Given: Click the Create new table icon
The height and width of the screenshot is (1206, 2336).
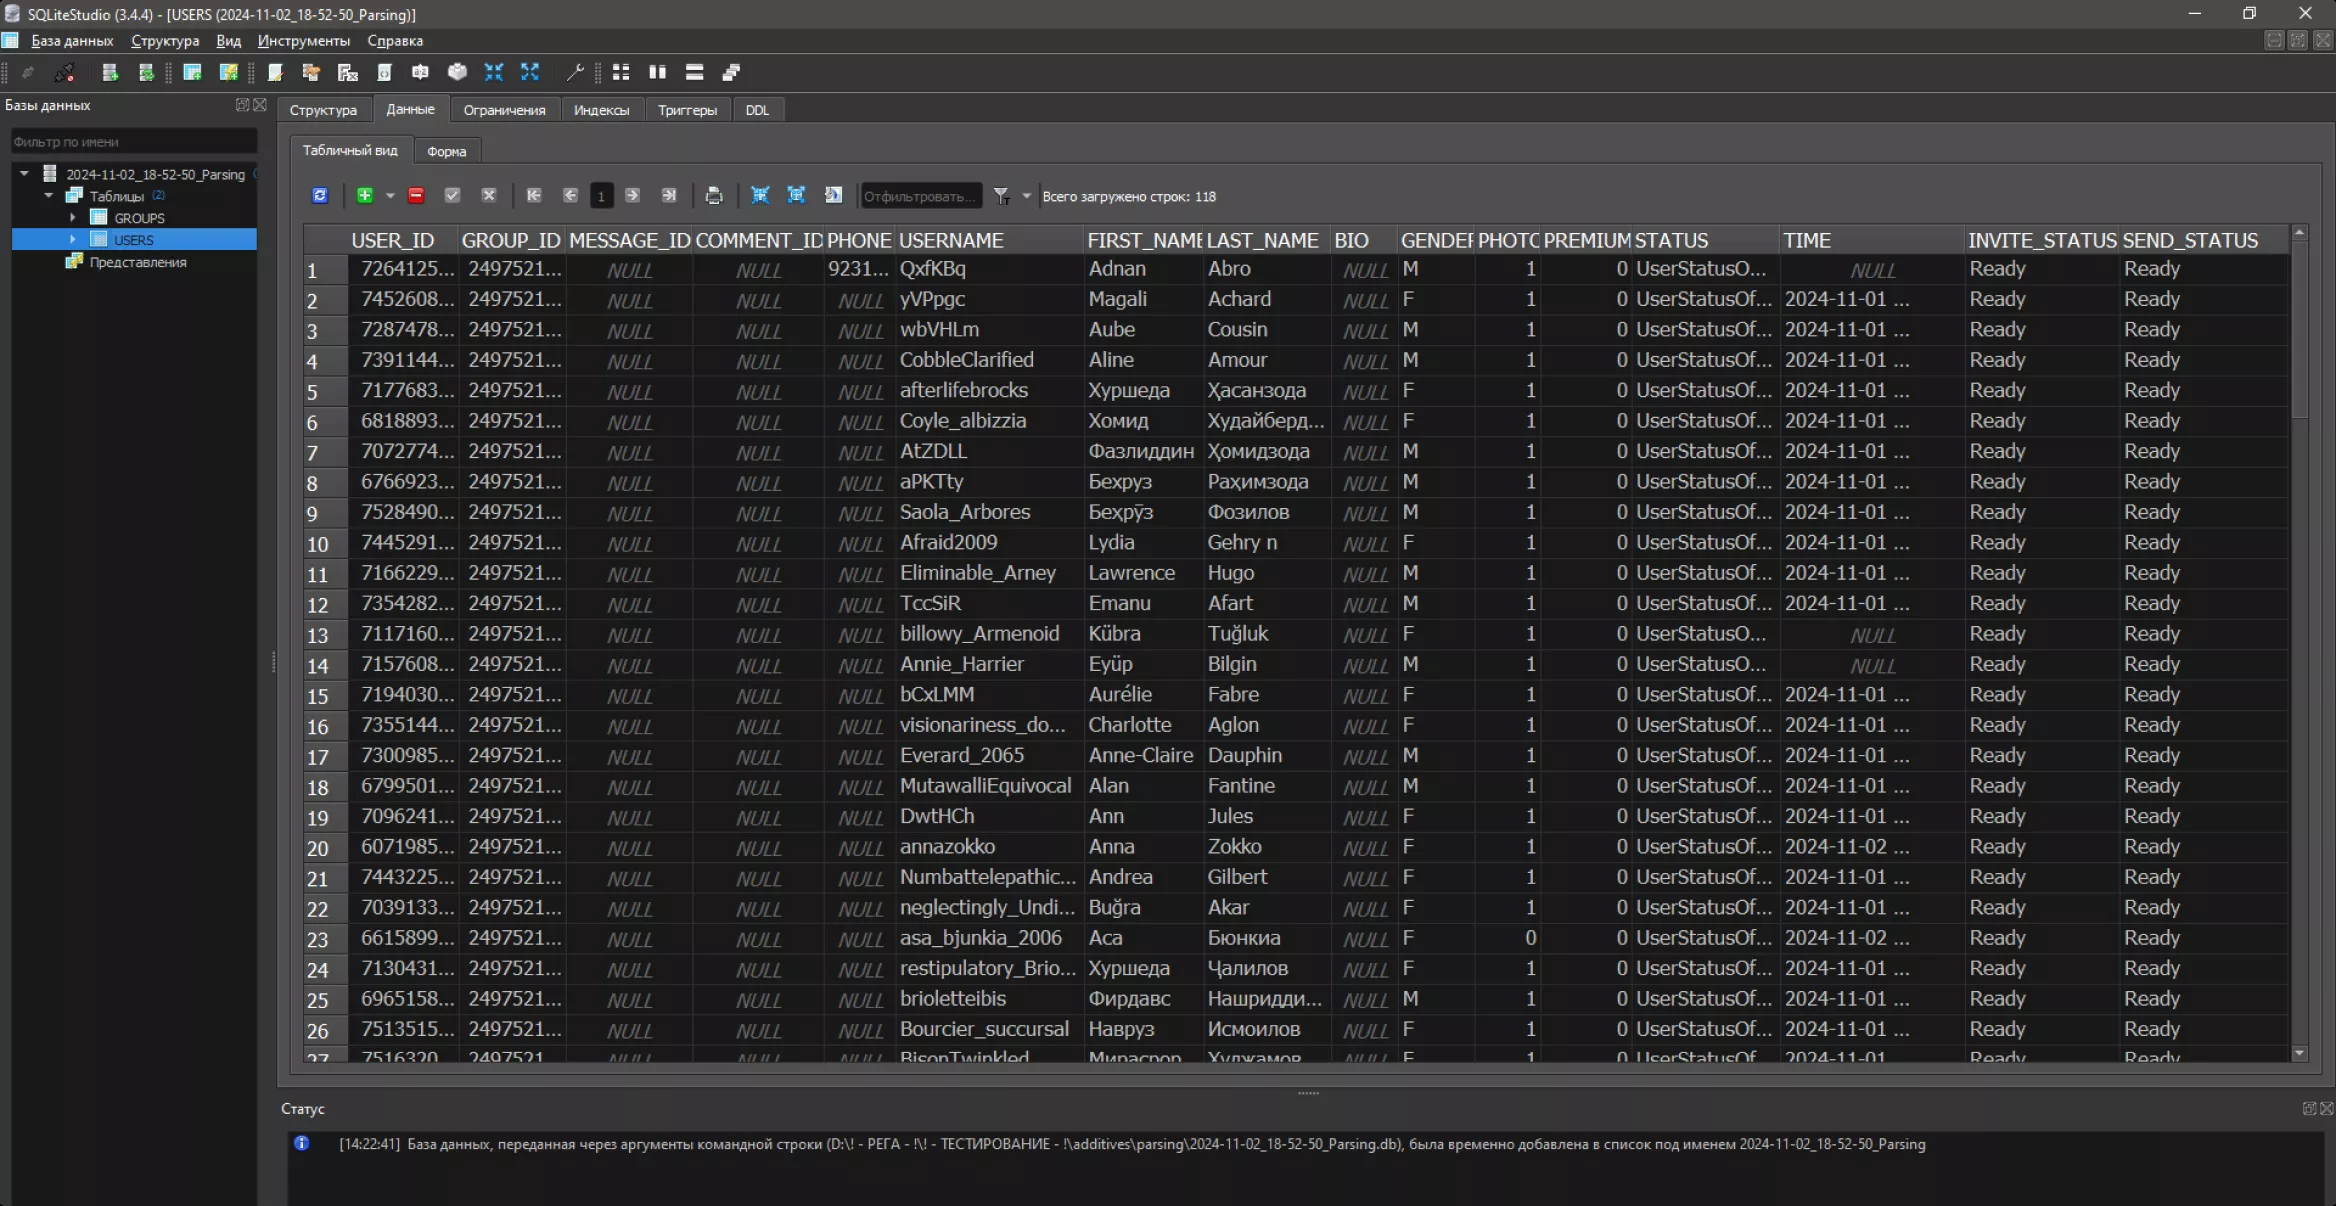Looking at the screenshot, I should tap(192, 72).
